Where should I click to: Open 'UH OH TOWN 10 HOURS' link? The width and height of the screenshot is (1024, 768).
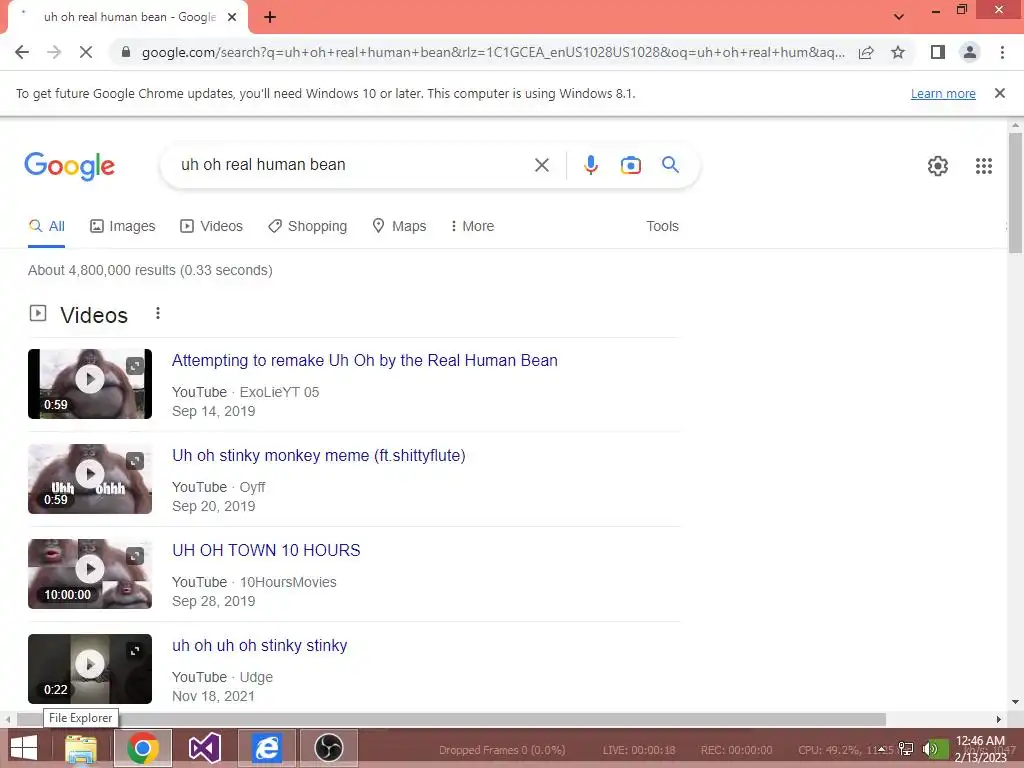point(266,551)
